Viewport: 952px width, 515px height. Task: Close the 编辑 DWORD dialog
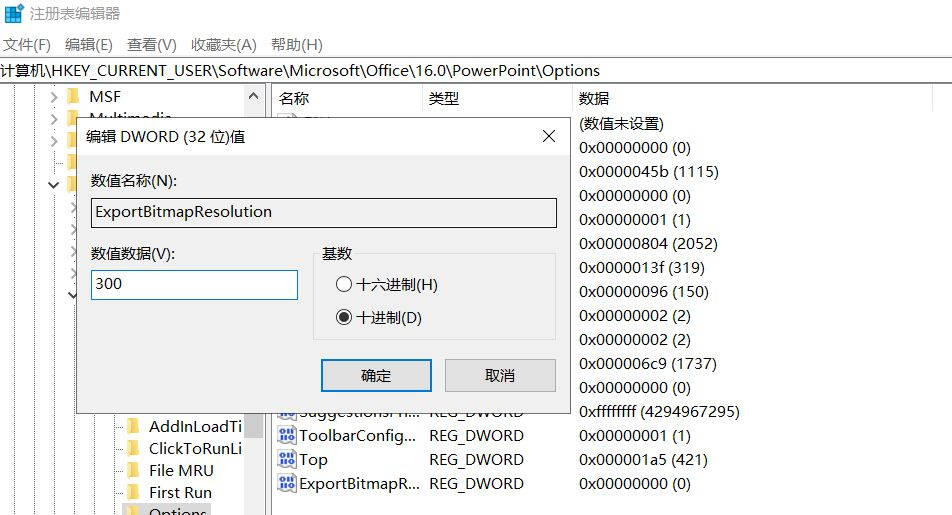point(549,136)
